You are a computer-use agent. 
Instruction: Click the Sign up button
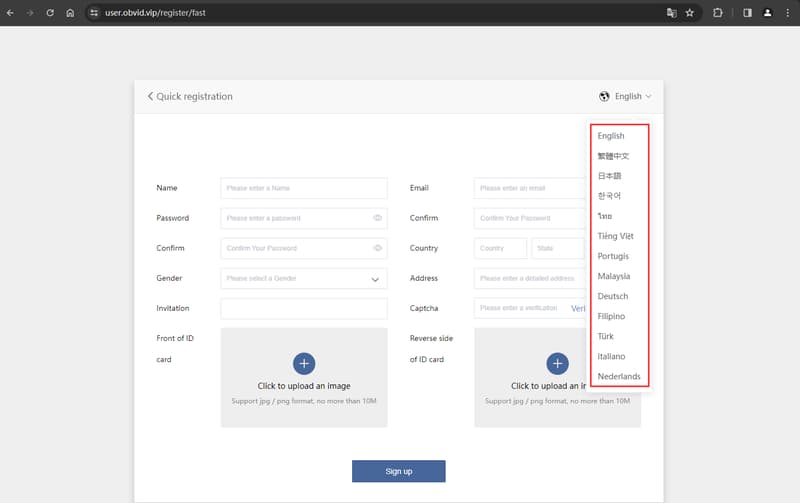click(x=398, y=471)
